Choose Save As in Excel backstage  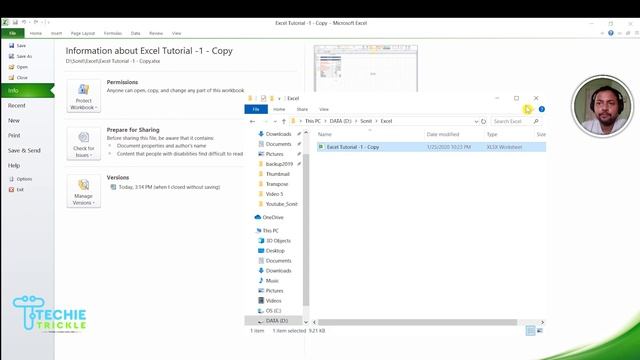click(20, 56)
